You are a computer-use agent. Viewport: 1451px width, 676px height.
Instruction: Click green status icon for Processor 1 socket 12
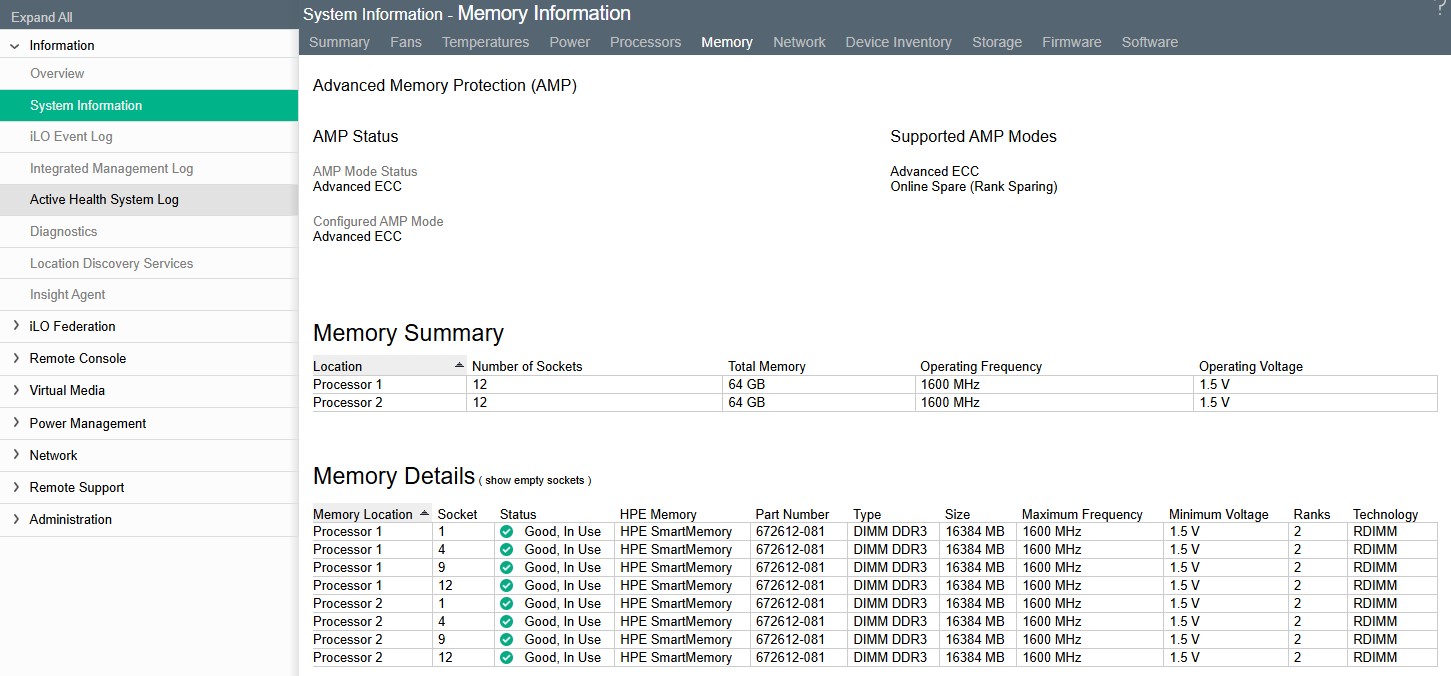click(506, 586)
